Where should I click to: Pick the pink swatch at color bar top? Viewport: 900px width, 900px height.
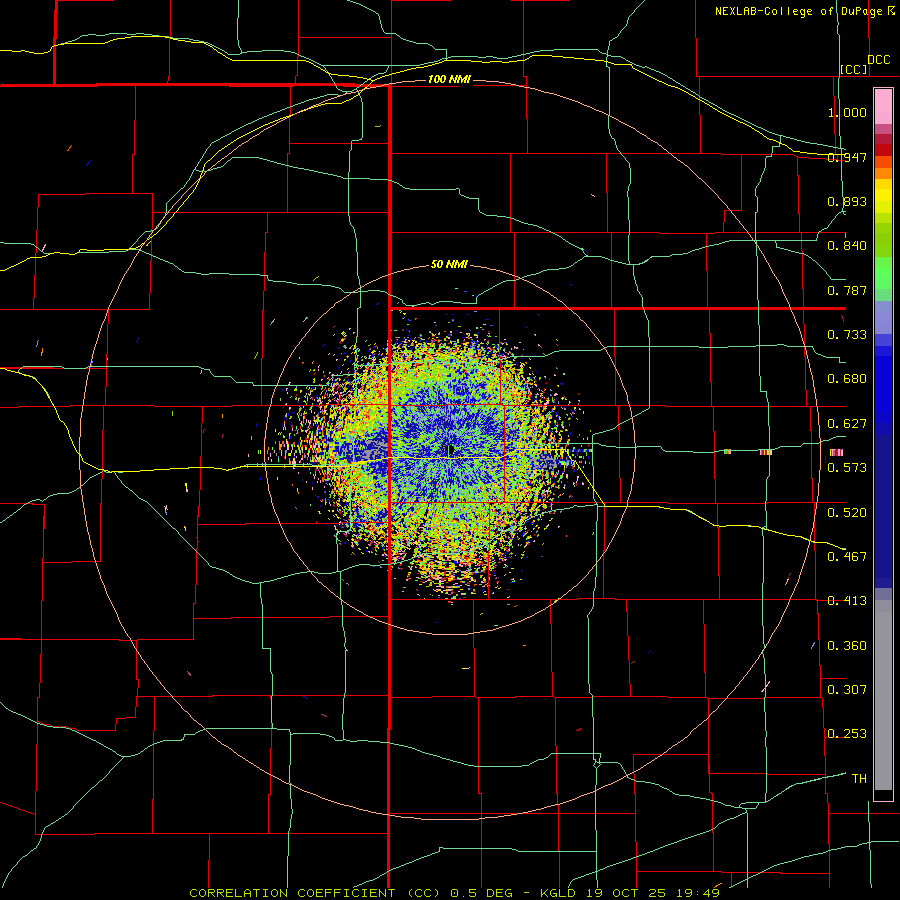[883, 106]
